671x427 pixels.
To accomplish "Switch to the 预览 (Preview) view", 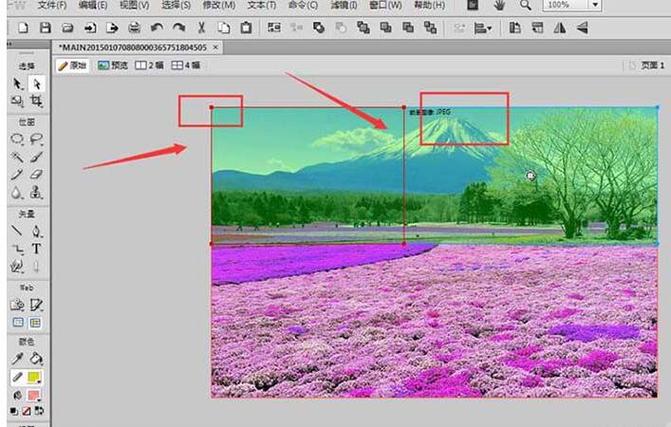I will 113,65.
